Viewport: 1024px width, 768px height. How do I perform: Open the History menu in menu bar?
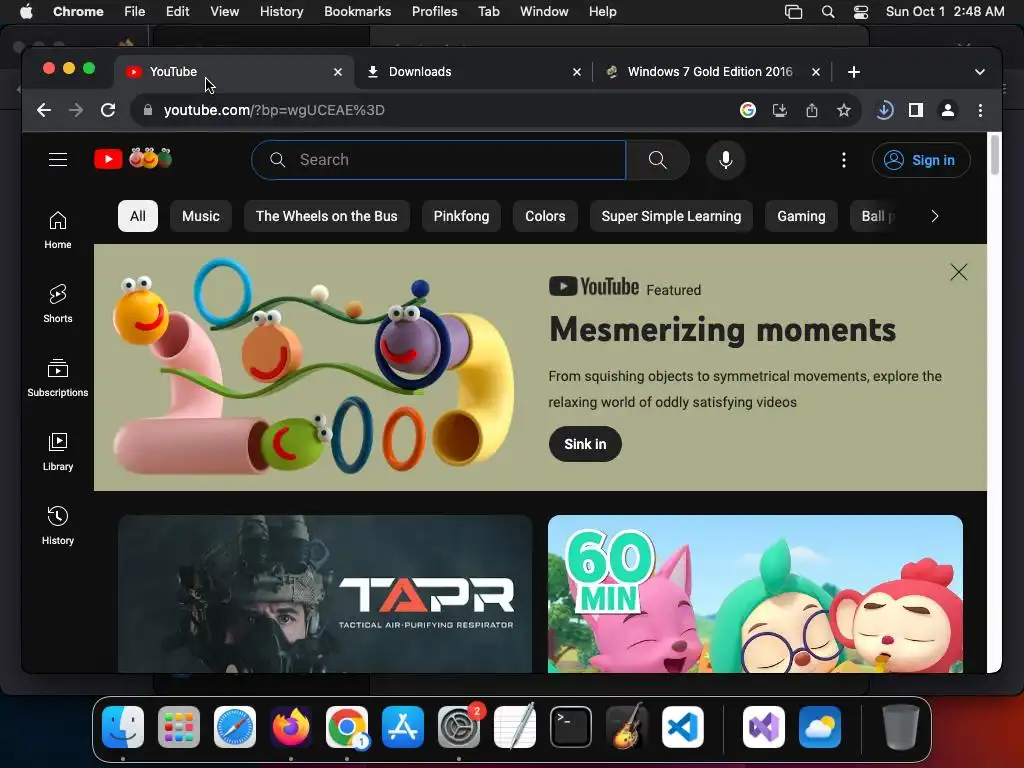coord(281,12)
